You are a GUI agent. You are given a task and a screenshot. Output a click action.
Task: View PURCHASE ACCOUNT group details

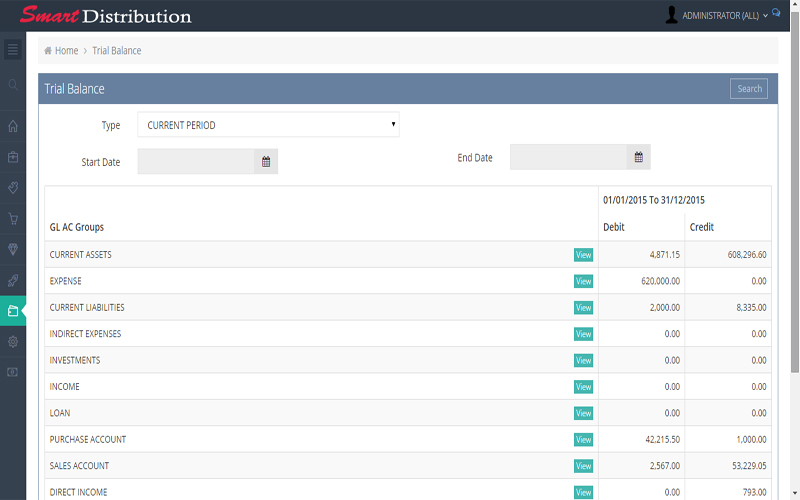583,440
